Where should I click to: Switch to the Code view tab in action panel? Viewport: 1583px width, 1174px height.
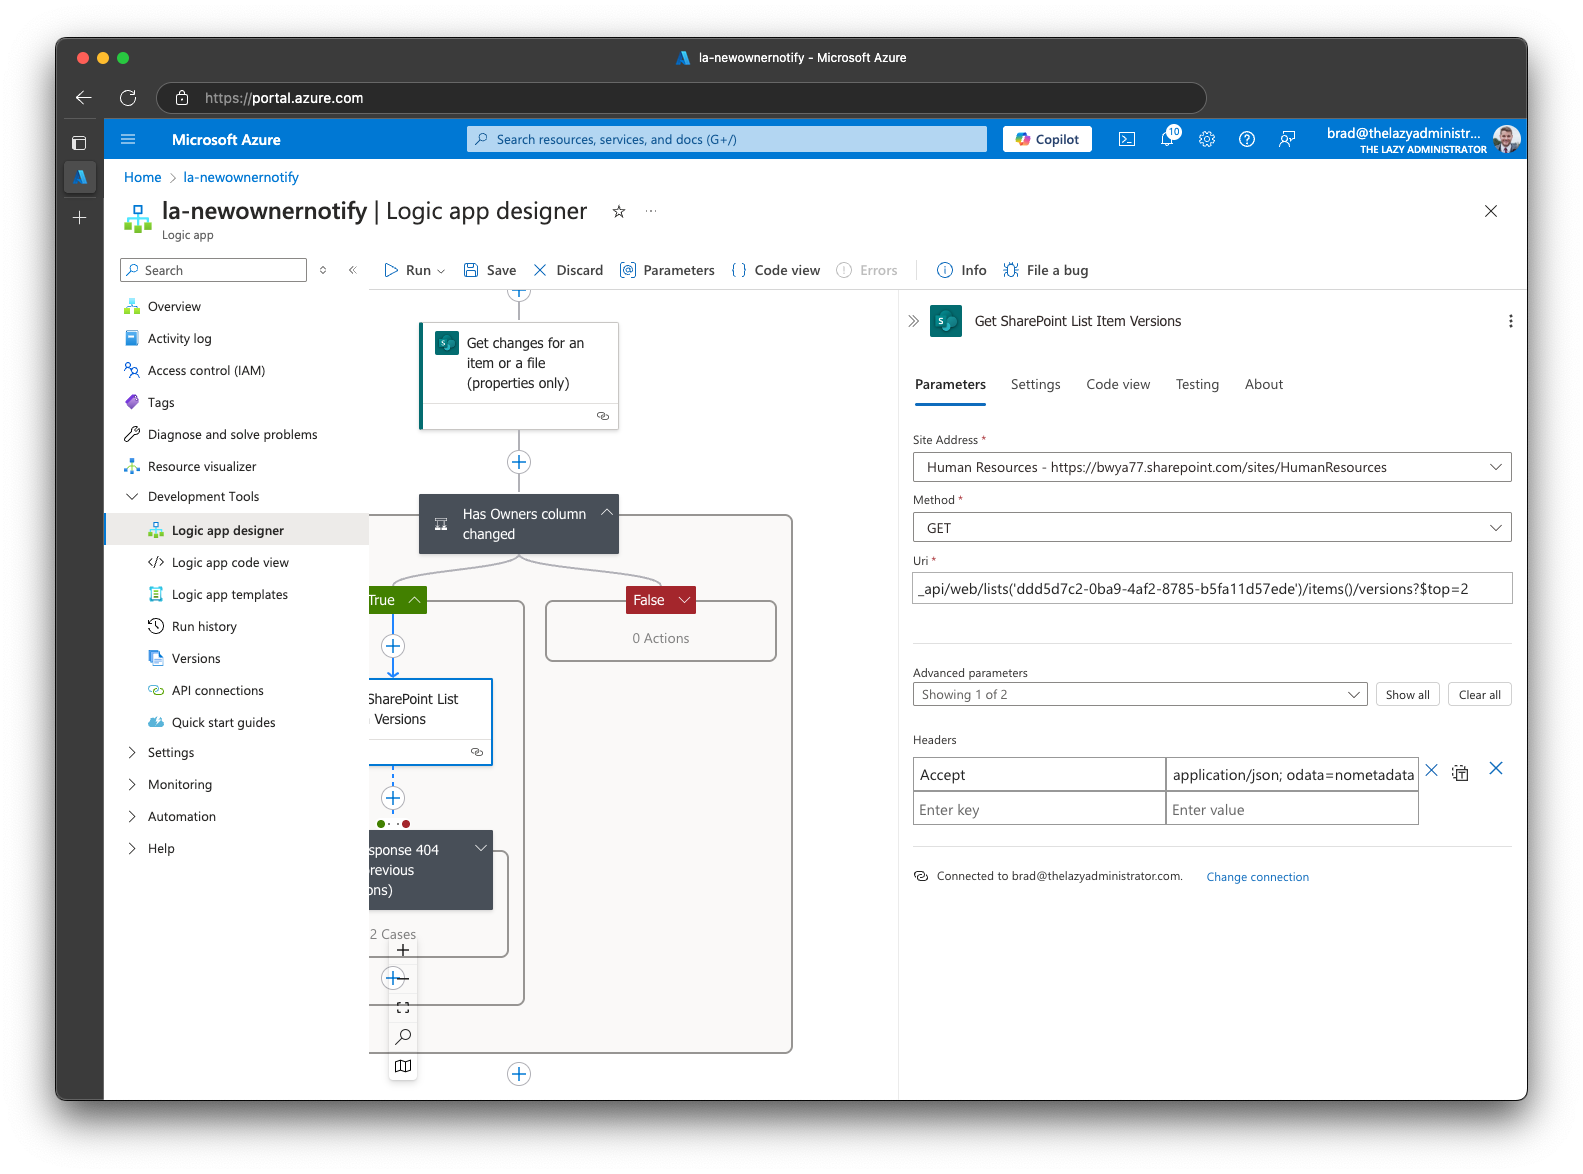pyautogui.click(x=1118, y=384)
